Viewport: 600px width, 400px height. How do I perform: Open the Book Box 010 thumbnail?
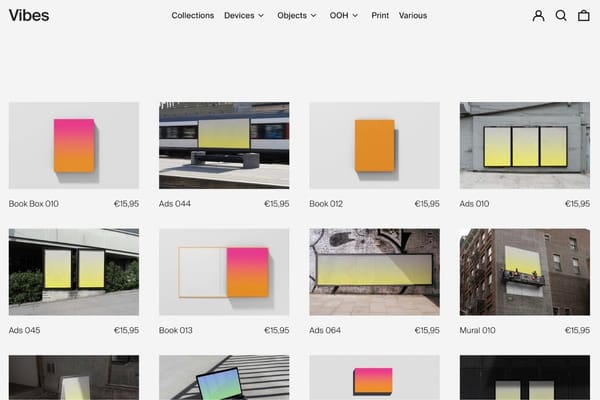tap(74, 145)
